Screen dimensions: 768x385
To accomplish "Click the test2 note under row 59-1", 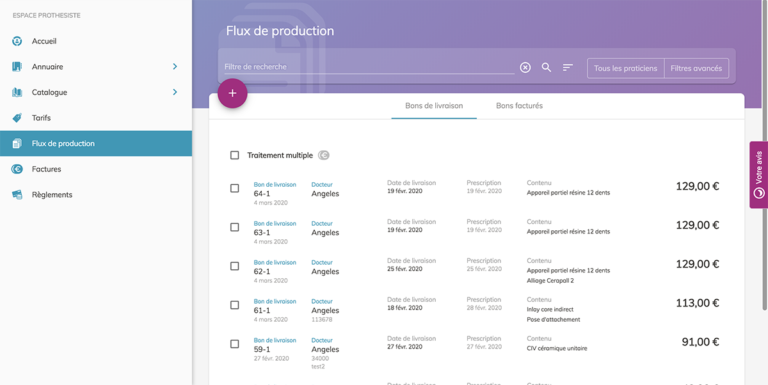I will click(x=318, y=366).
